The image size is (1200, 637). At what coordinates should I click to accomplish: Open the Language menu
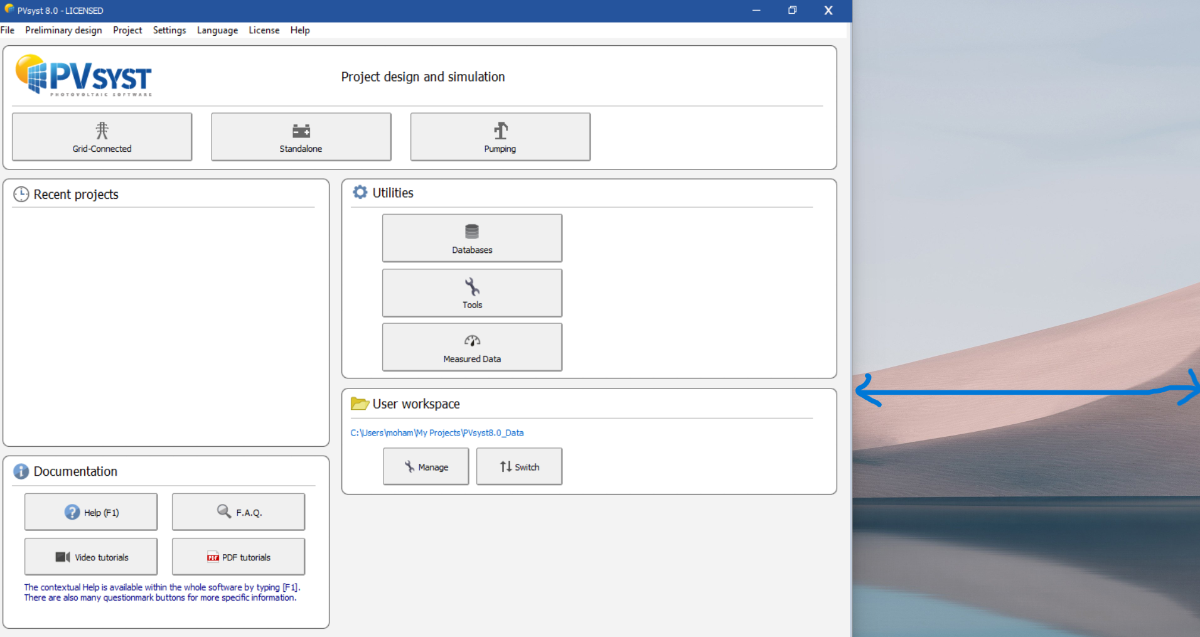[x=217, y=30]
